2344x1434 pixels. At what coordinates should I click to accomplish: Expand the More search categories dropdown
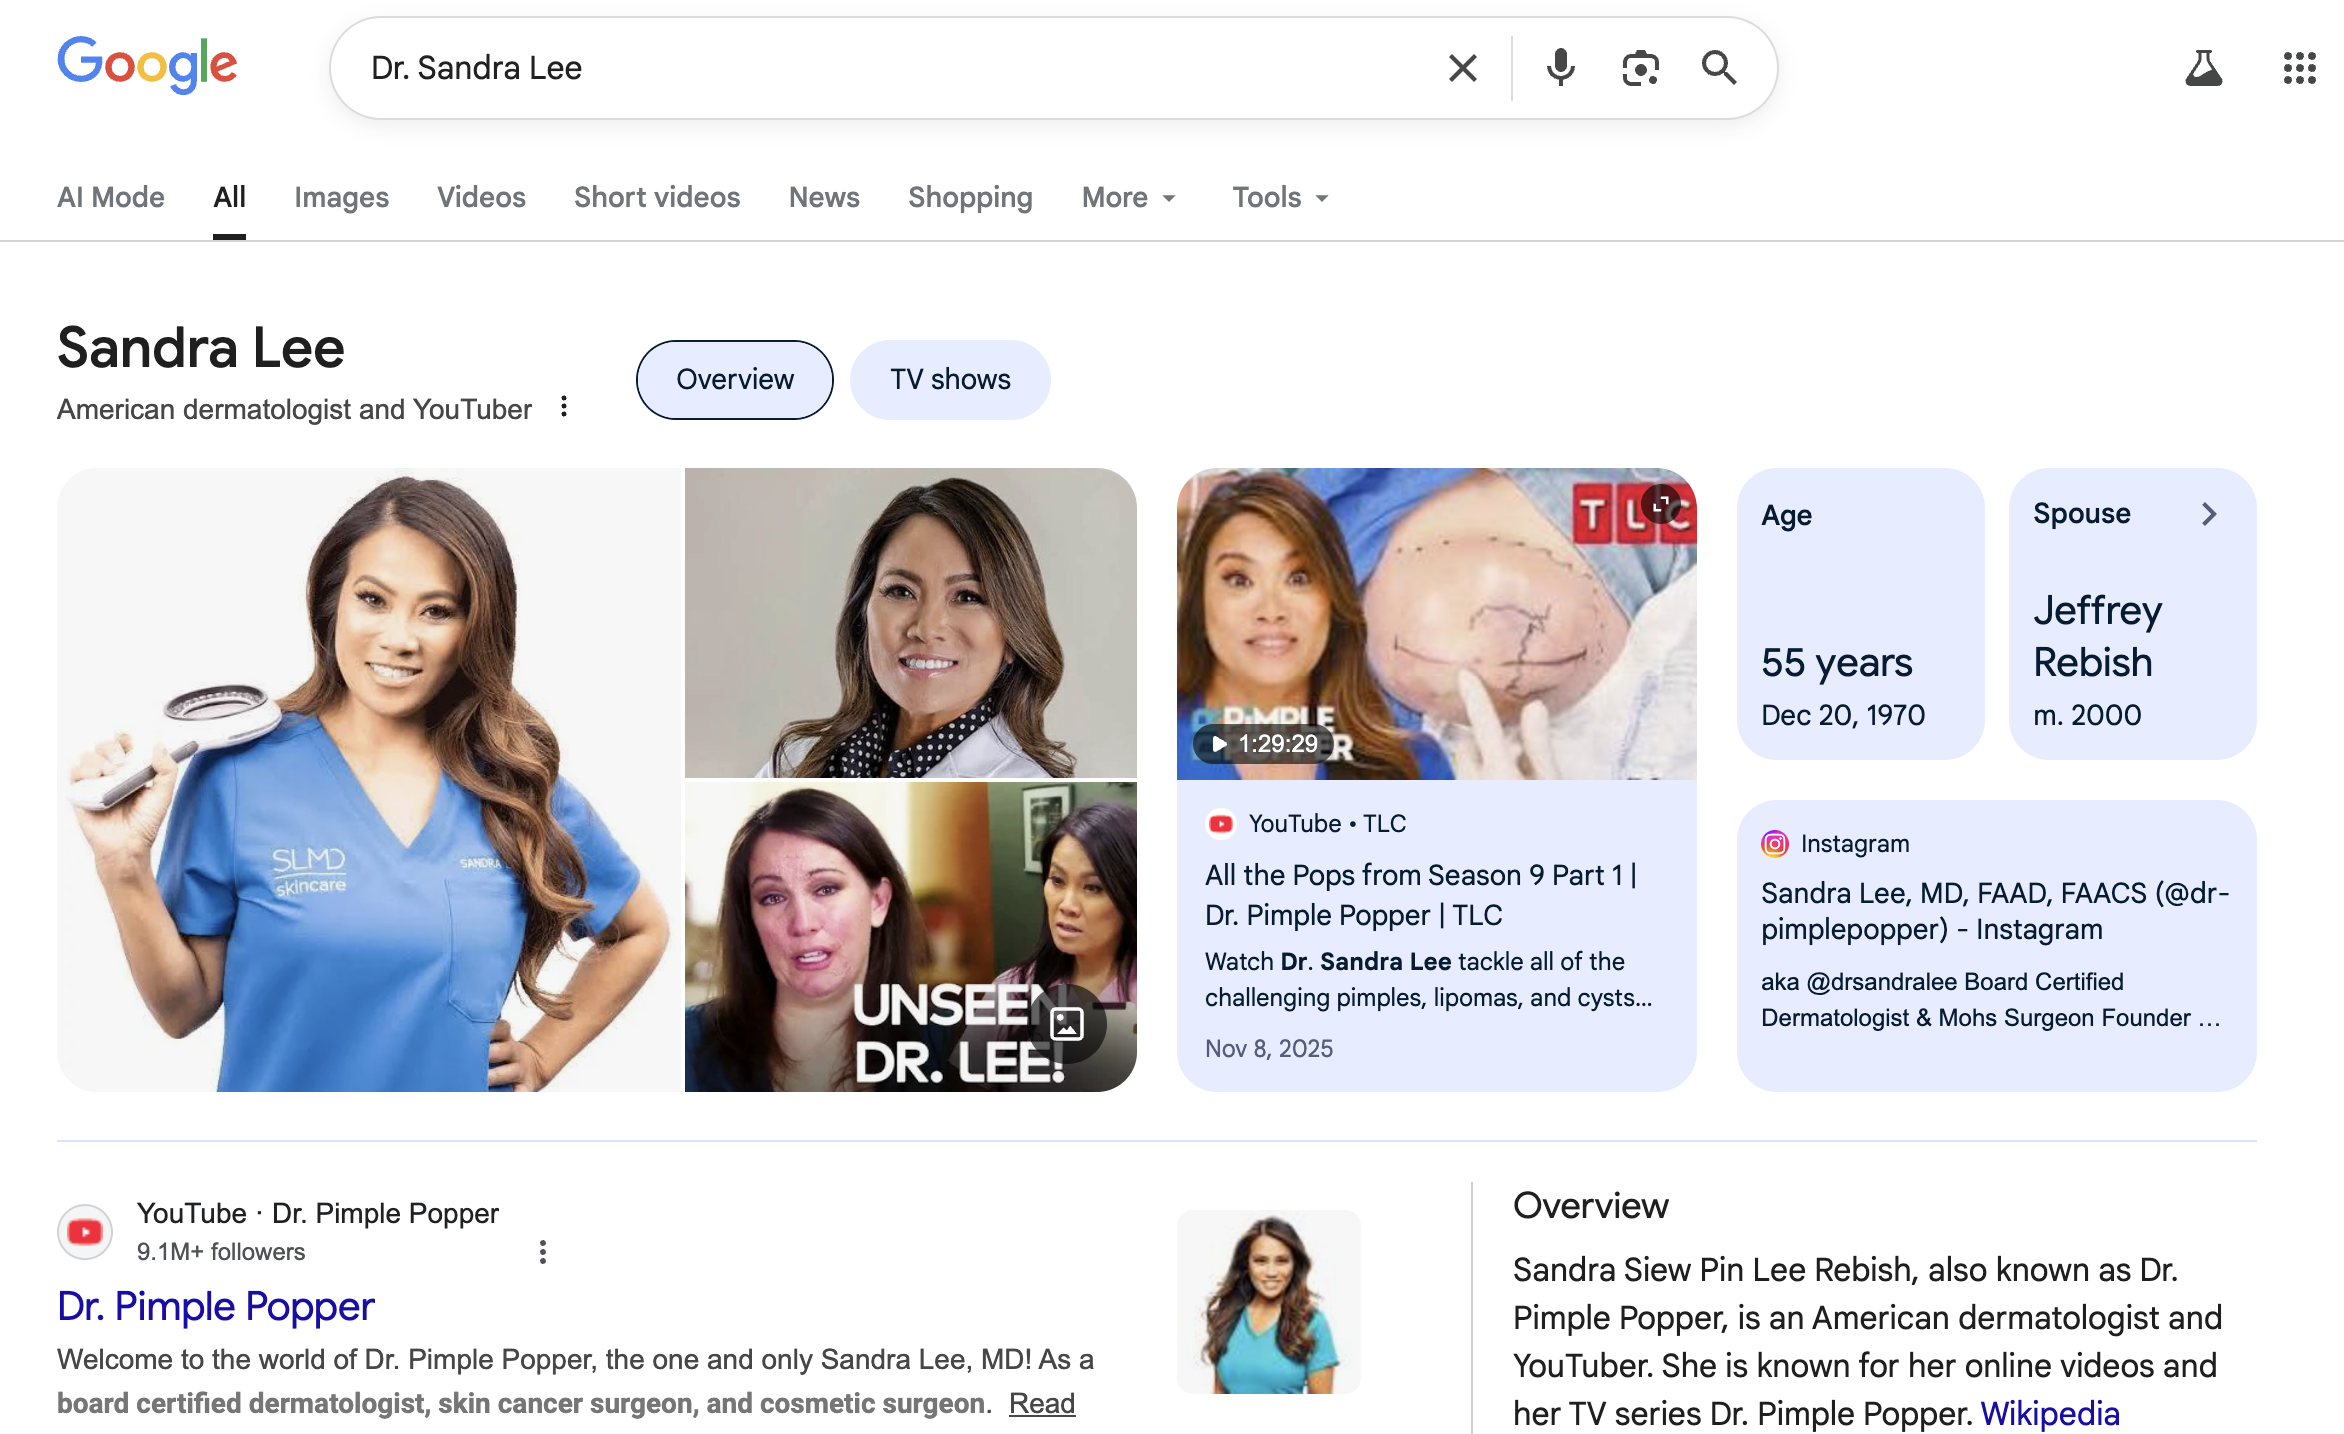click(1128, 197)
